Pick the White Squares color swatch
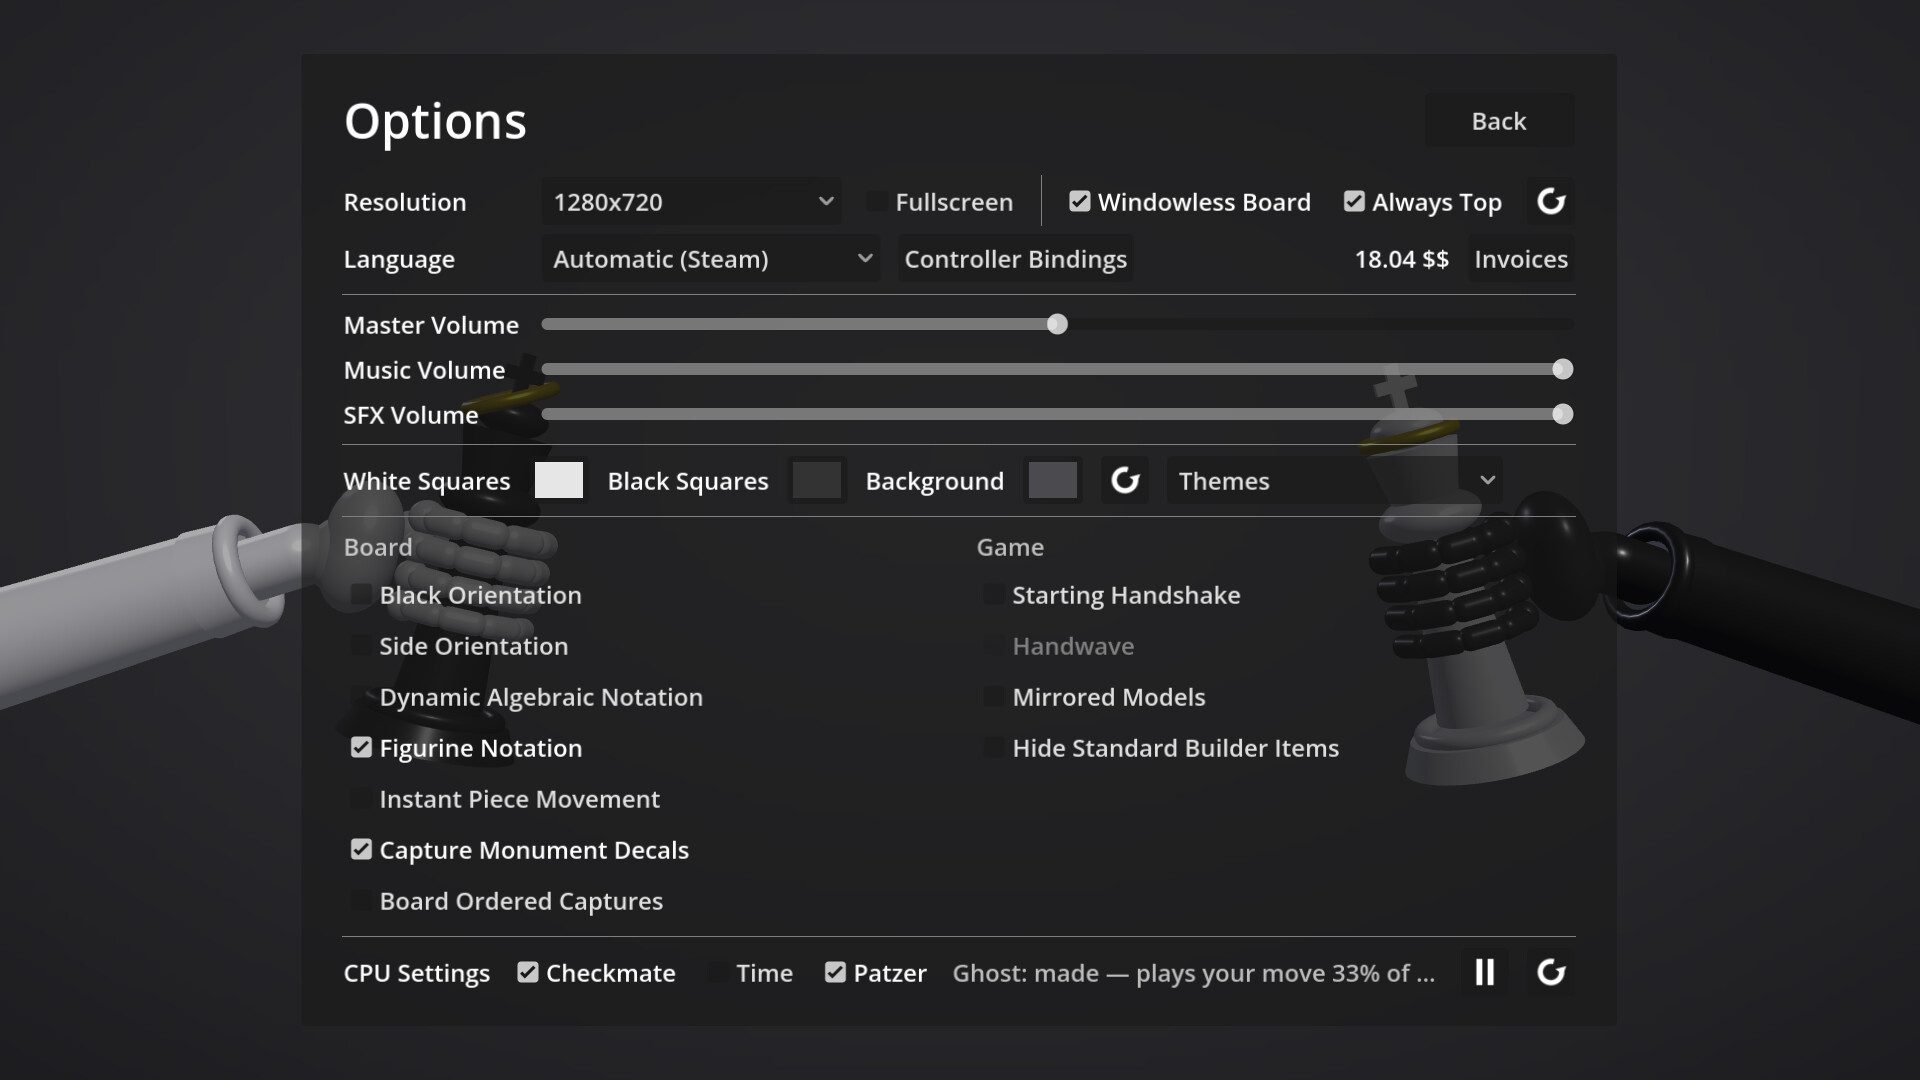Viewport: 1920px width, 1080px height. pyautogui.click(x=559, y=481)
